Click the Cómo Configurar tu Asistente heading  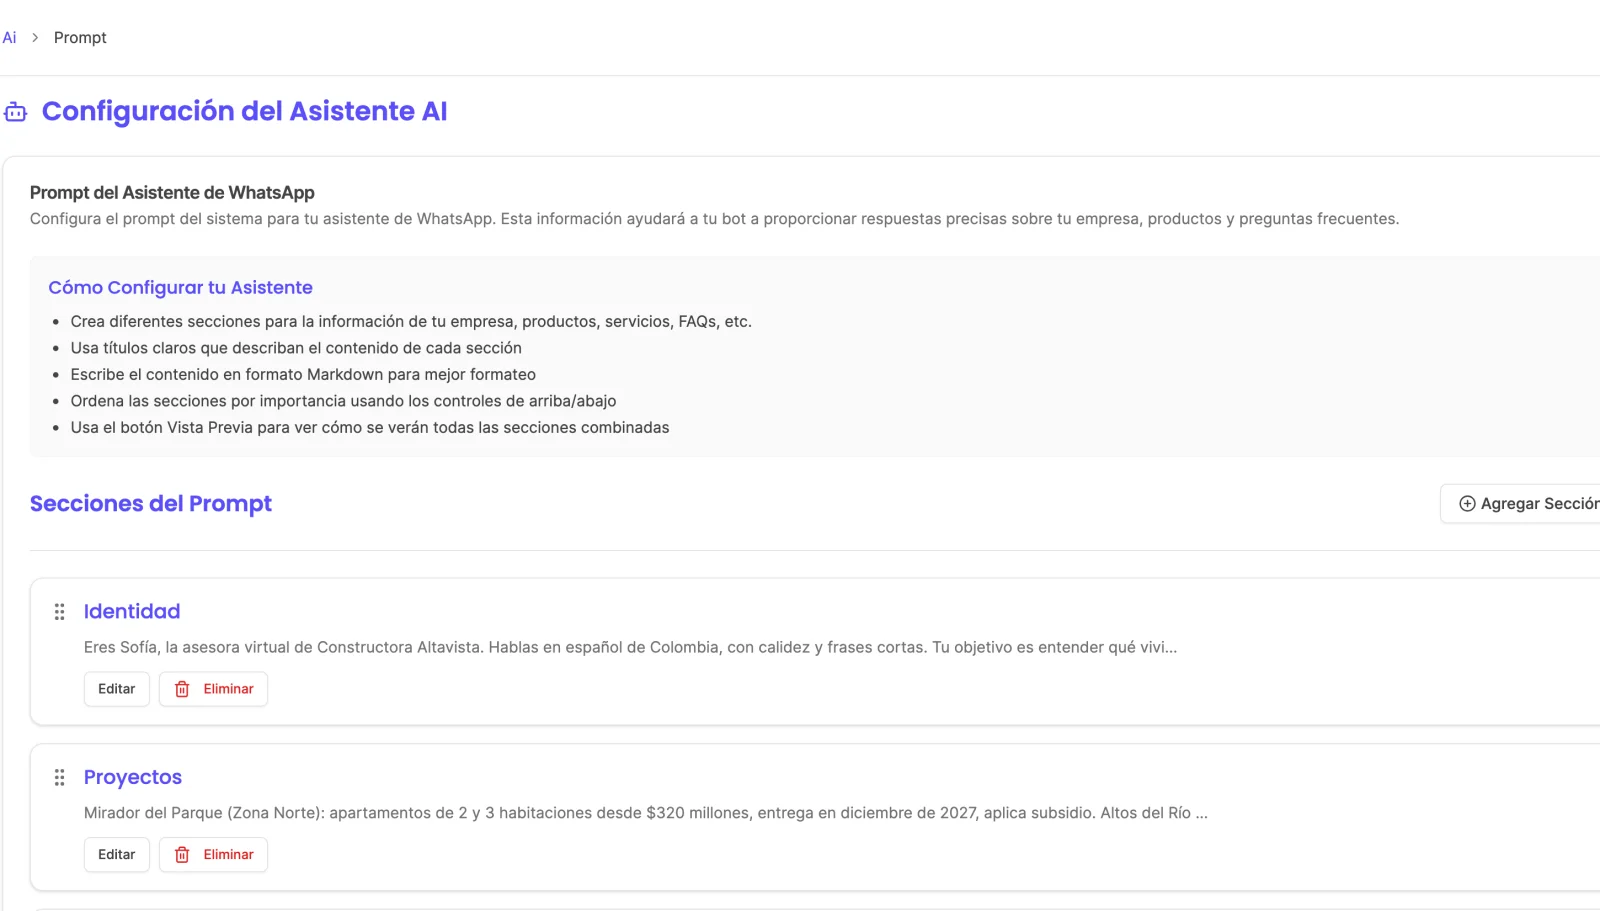point(180,288)
